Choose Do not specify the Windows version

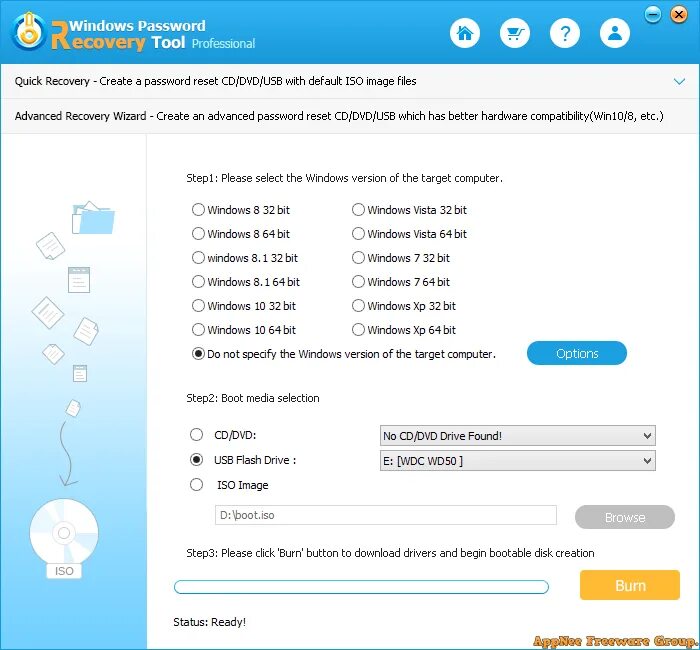point(344,354)
